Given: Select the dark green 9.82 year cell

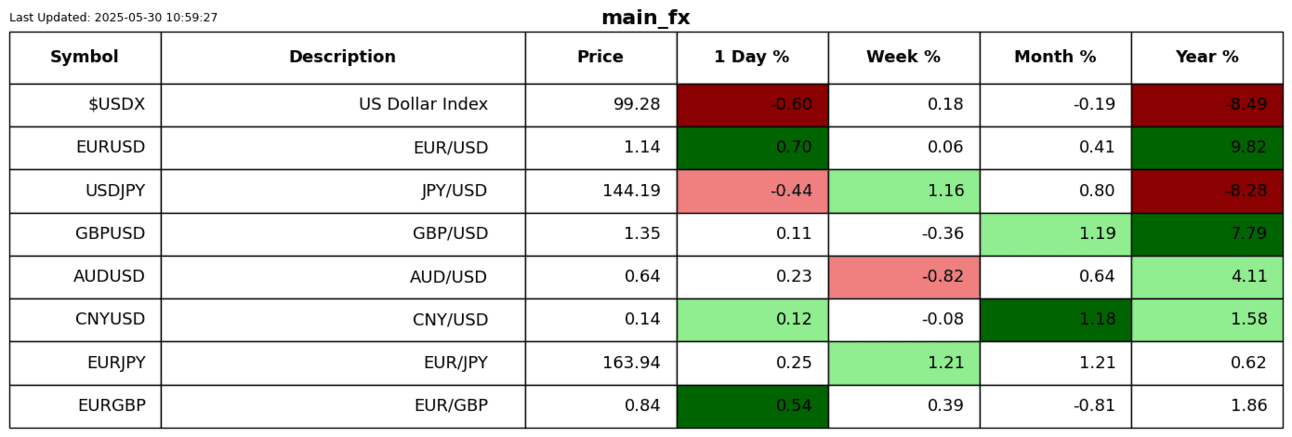Looking at the screenshot, I should click(1207, 148).
